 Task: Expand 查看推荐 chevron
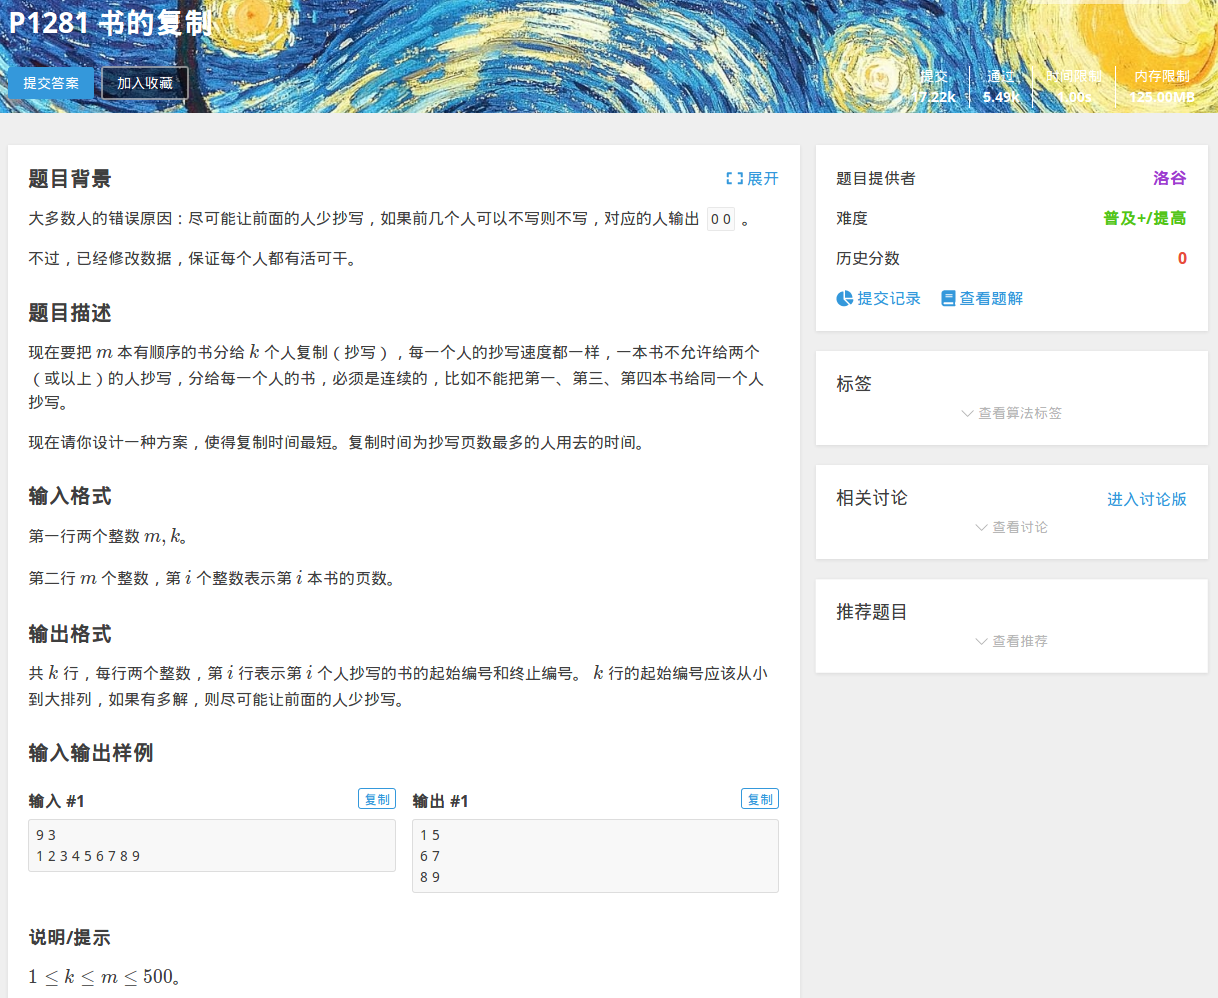pos(981,641)
